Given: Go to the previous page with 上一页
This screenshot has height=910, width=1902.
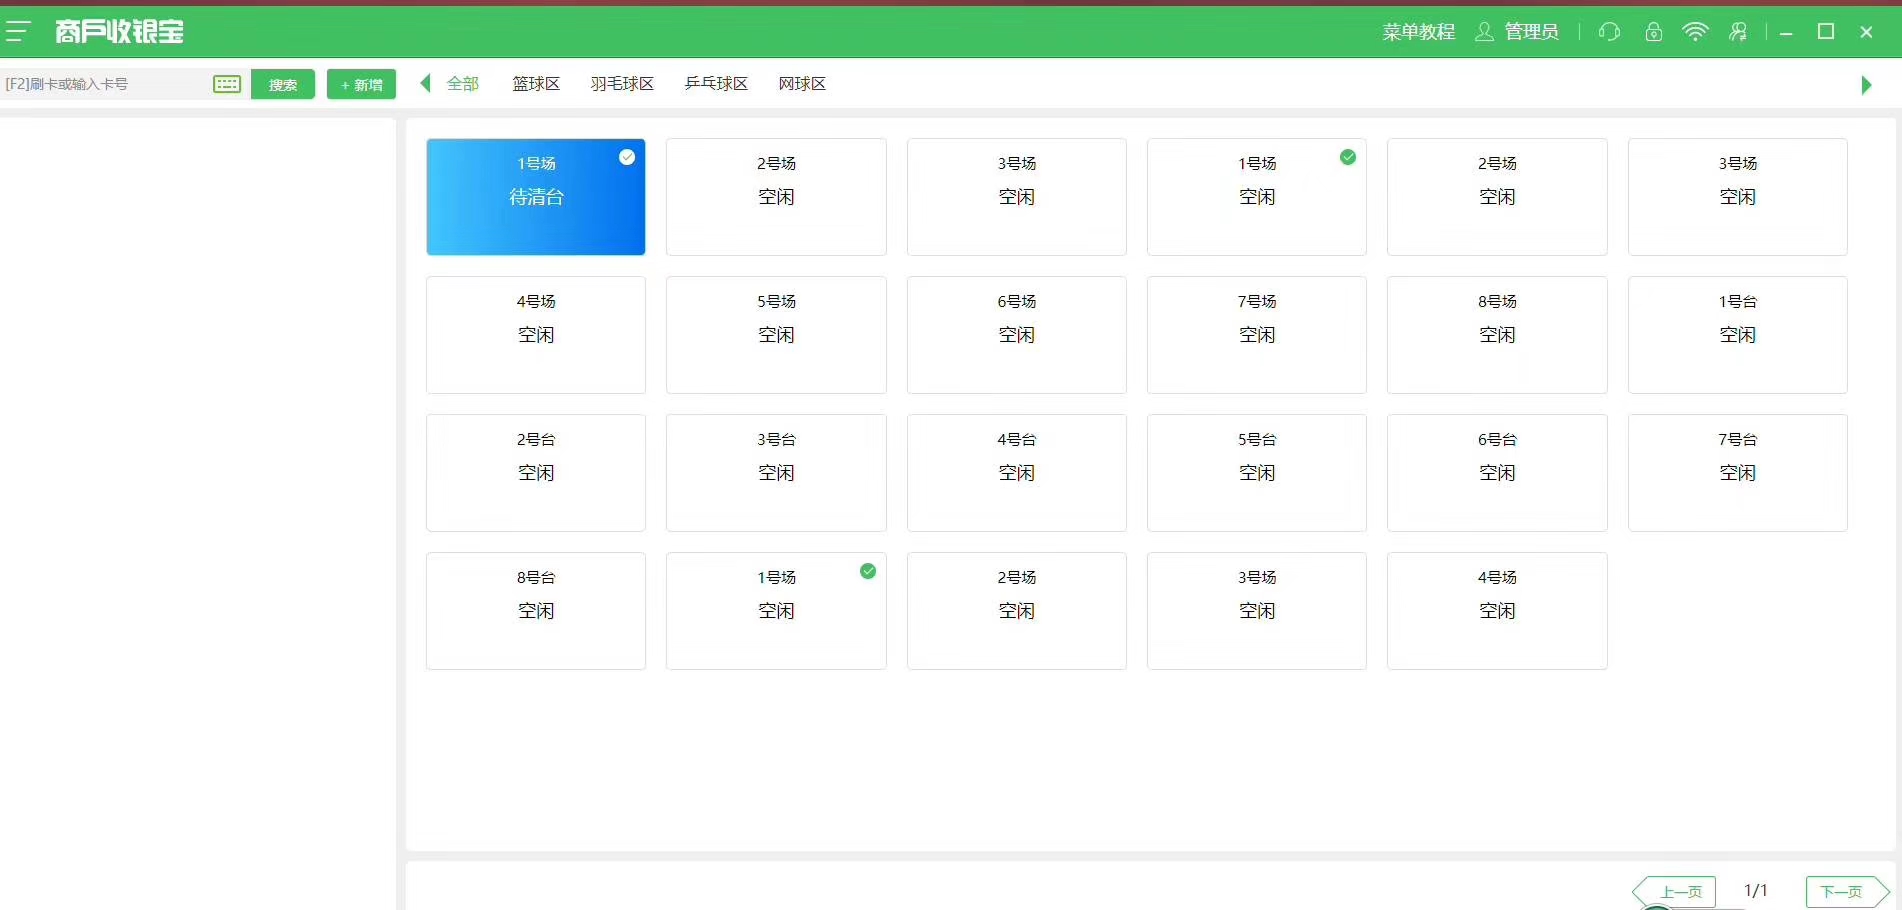Looking at the screenshot, I should [x=1678, y=891].
